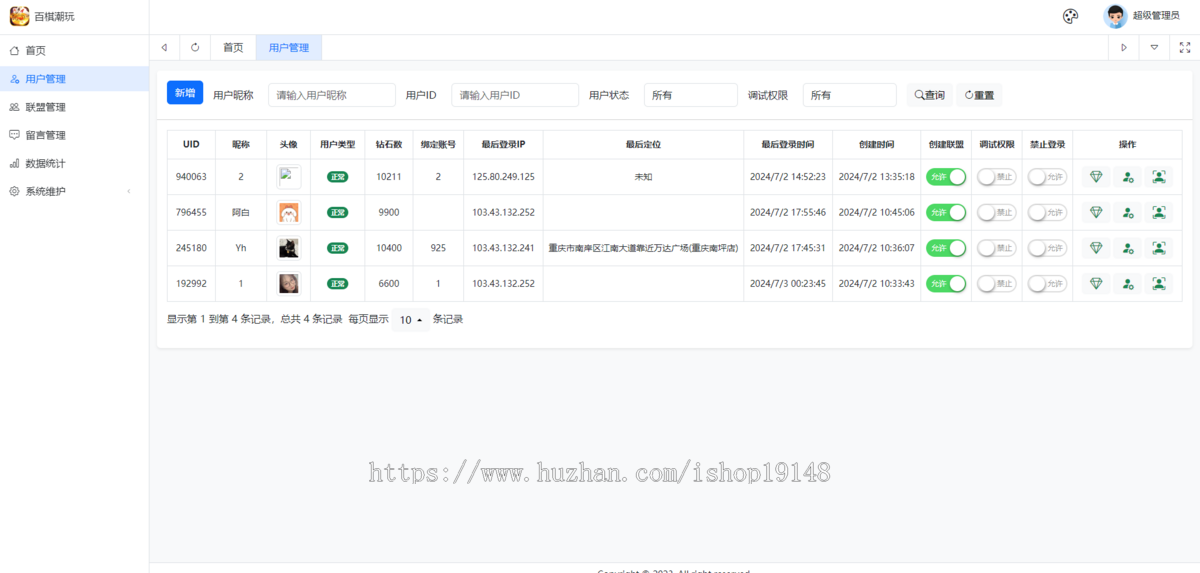Click the tab scroll-right arrow icon
1200x573 pixels.
(x=1124, y=47)
